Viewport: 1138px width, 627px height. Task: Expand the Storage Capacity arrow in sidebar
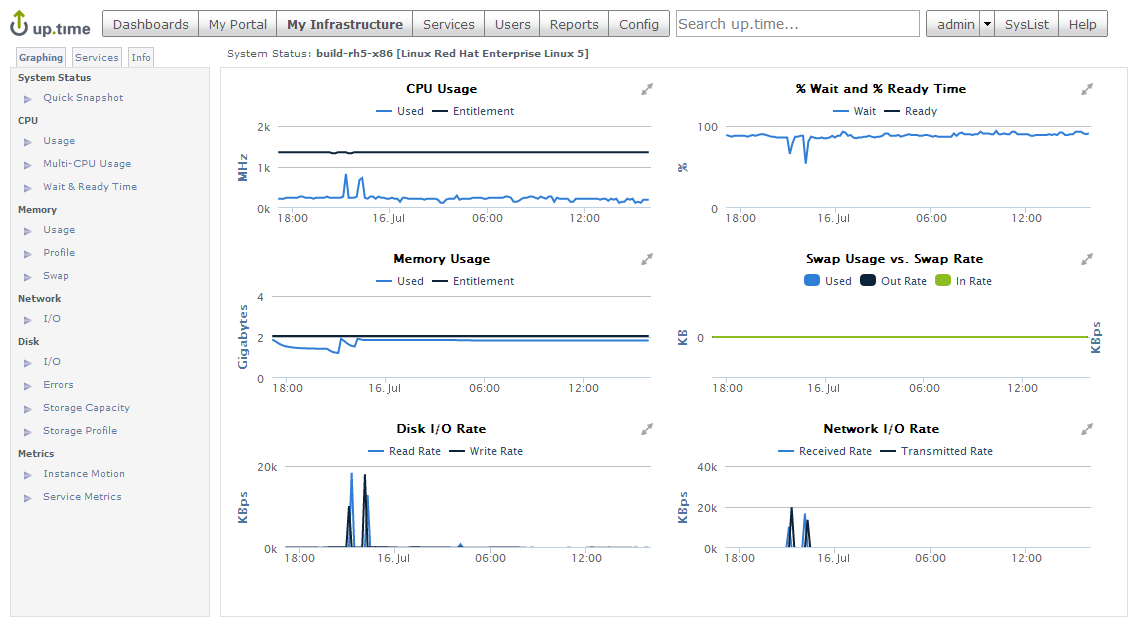(x=28, y=409)
